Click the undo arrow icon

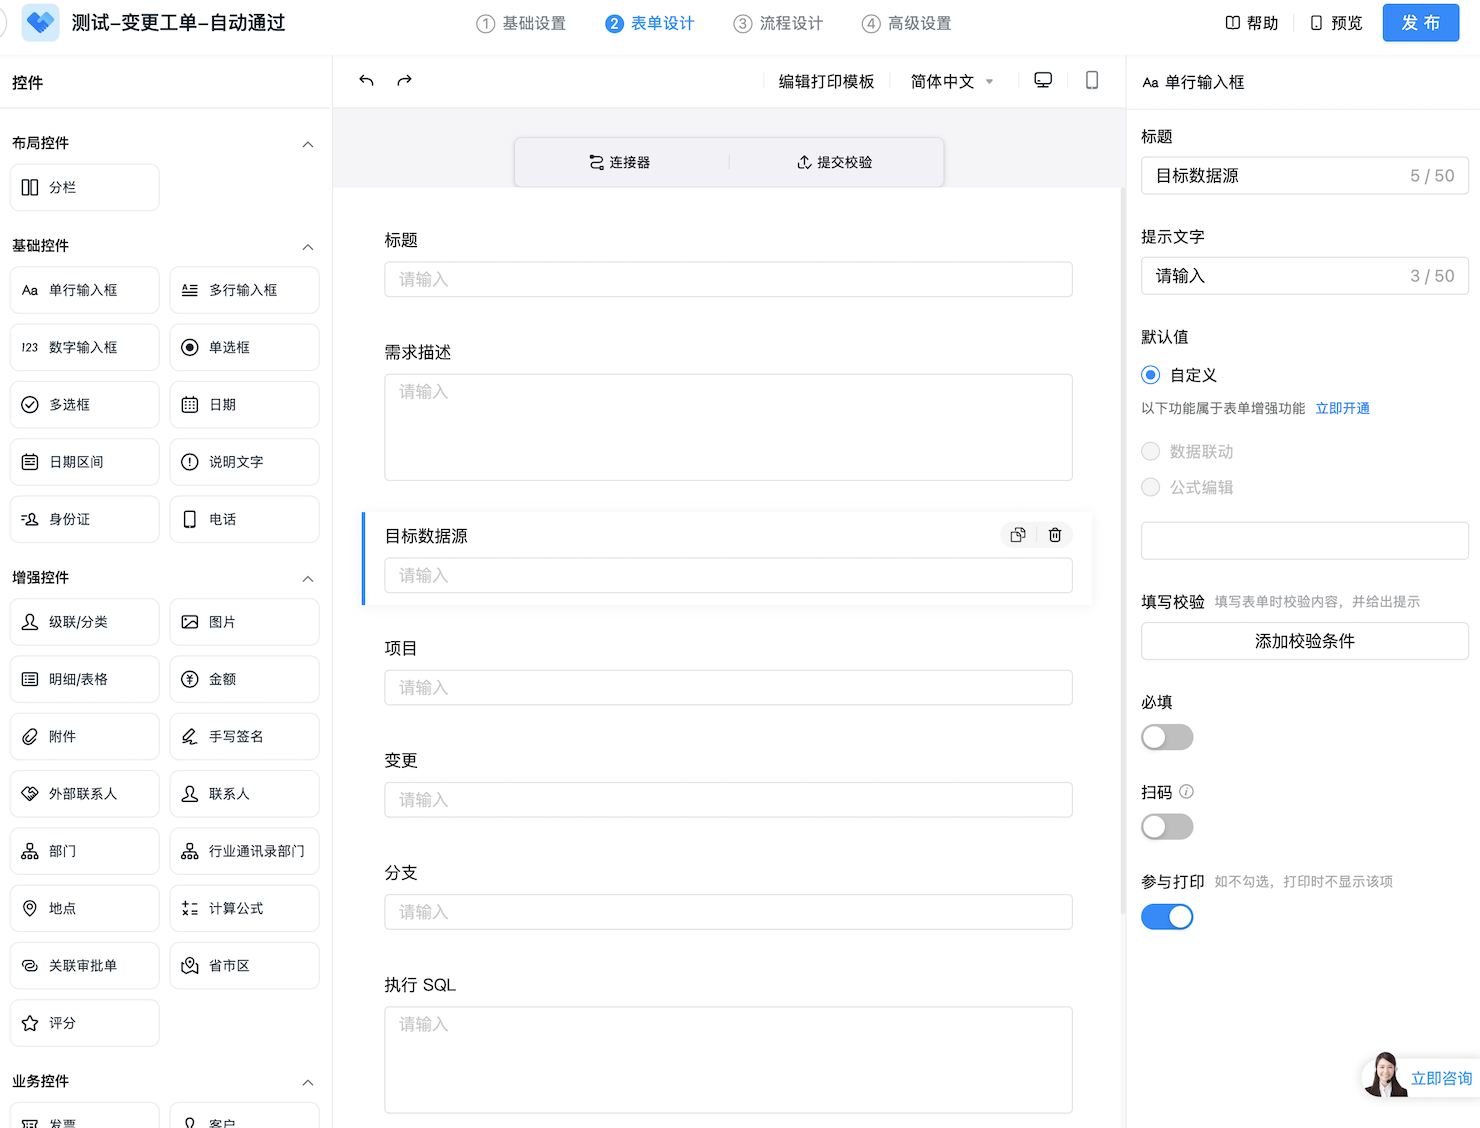[367, 81]
